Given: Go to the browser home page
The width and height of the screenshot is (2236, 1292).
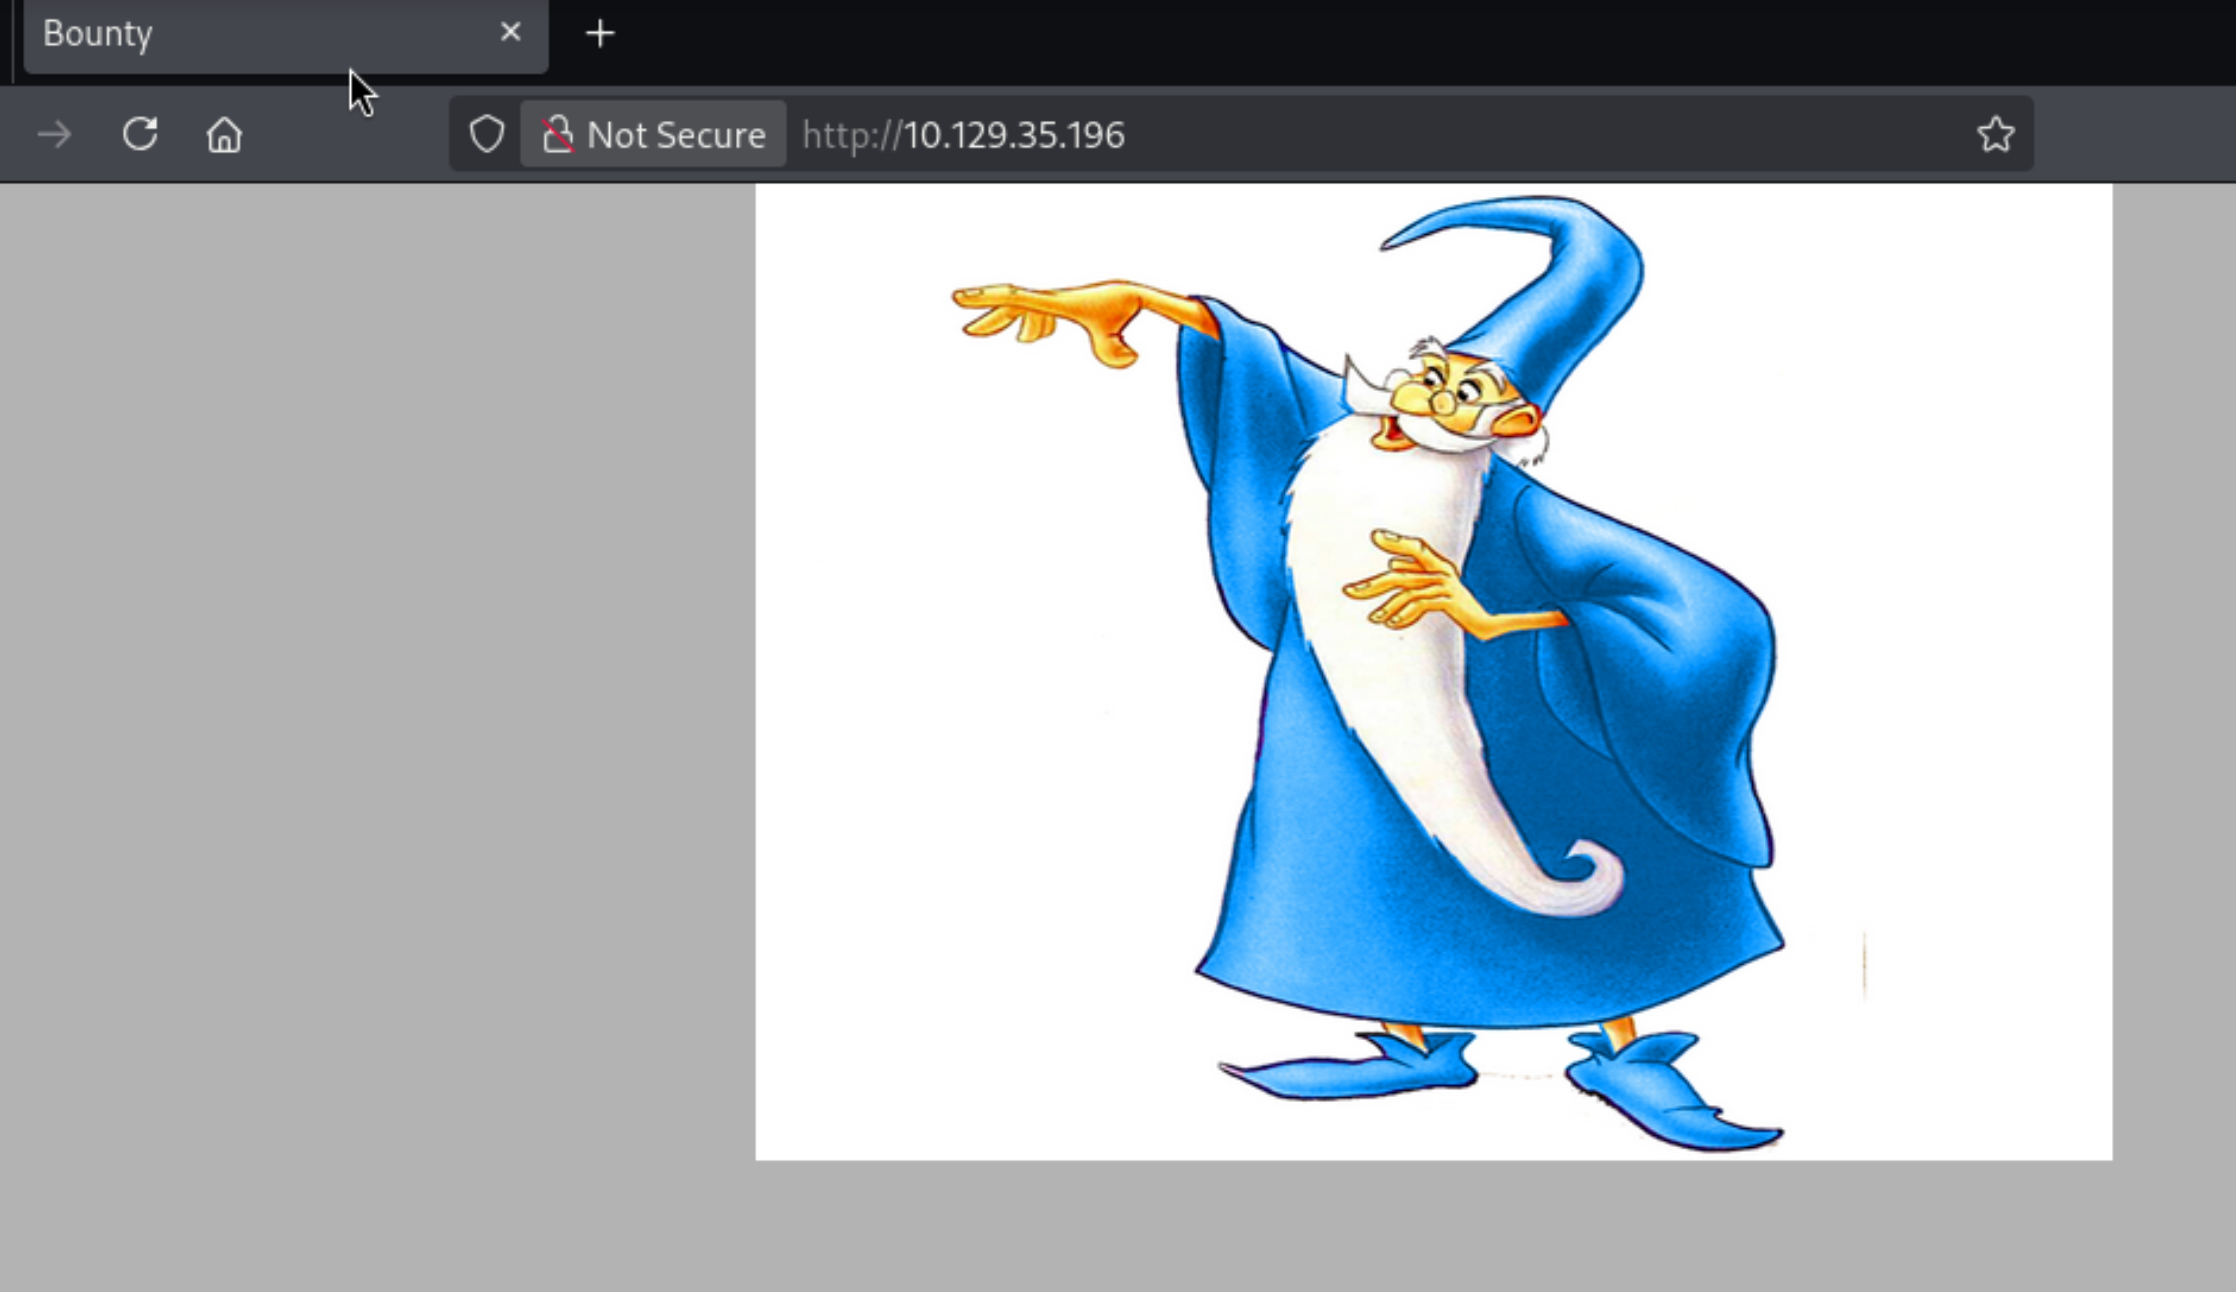Looking at the screenshot, I should [224, 134].
